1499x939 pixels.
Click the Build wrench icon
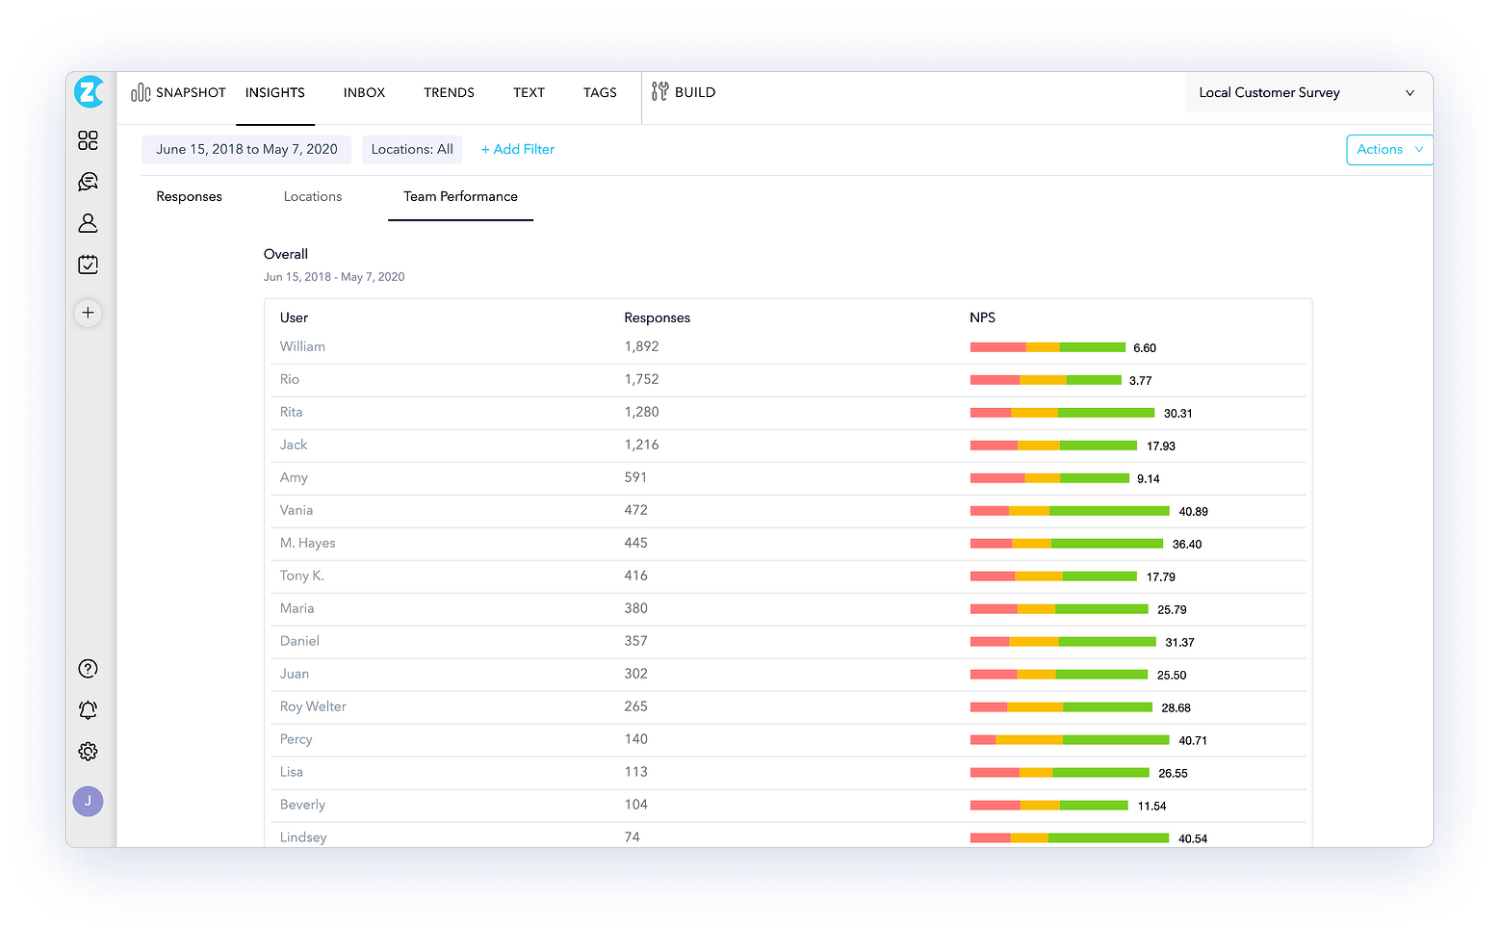coord(660,92)
